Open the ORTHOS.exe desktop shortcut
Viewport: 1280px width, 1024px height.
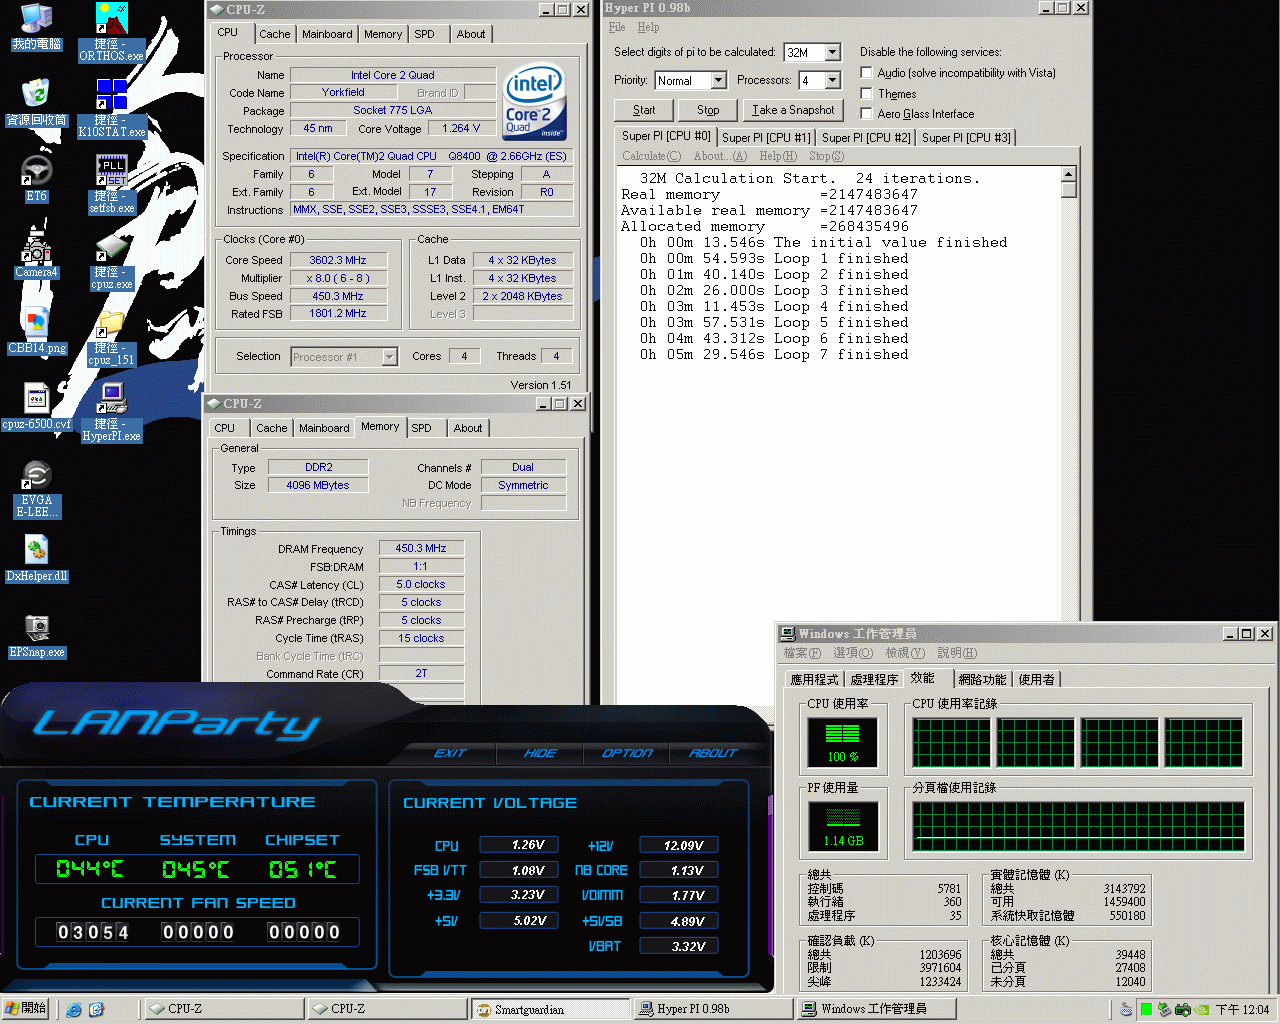pos(111,32)
